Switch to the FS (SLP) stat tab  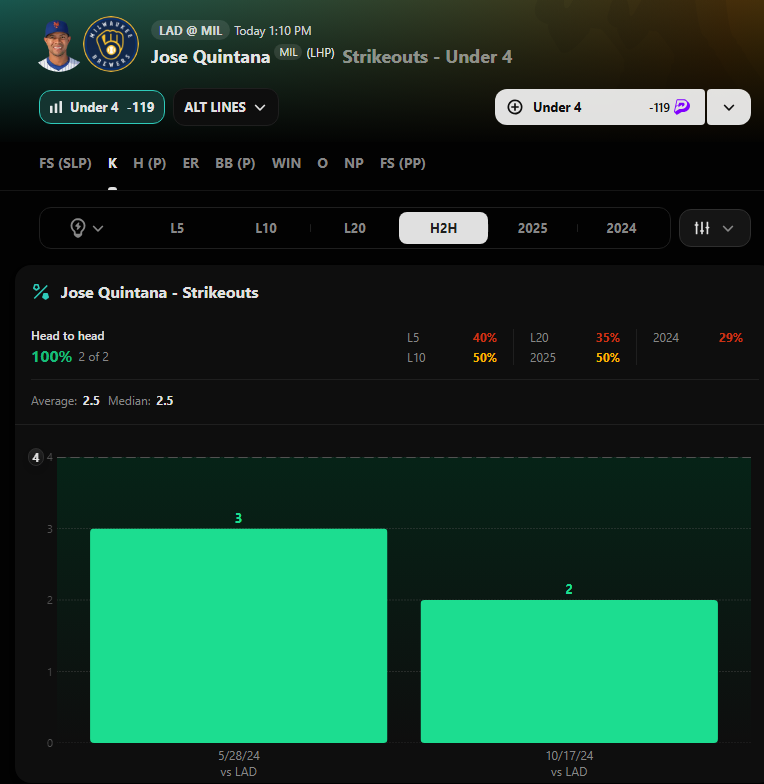tap(66, 163)
